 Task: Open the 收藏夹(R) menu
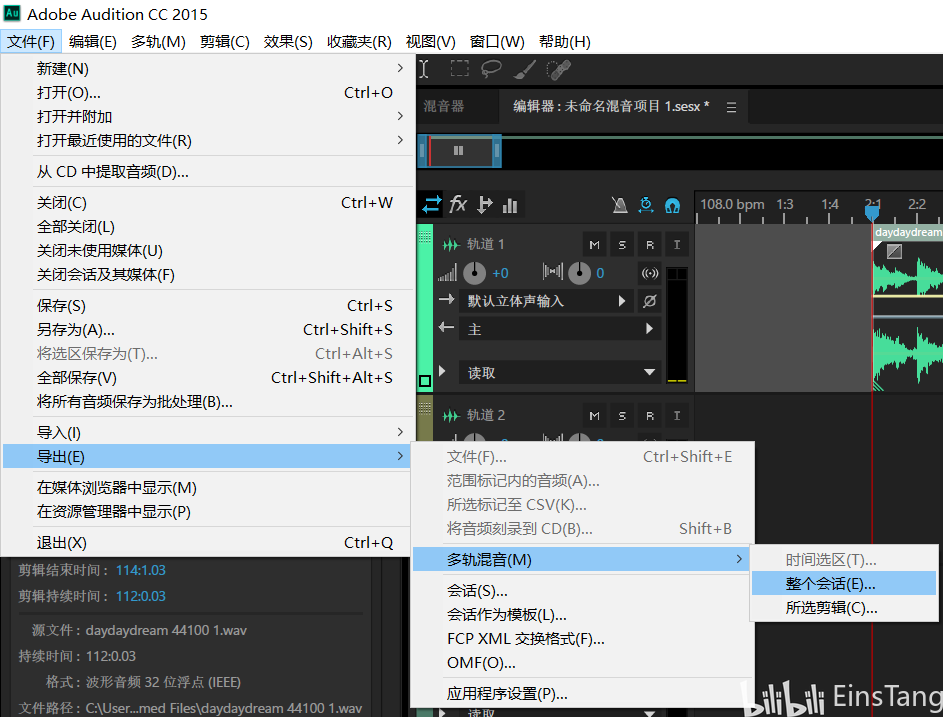pyautogui.click(x=359, y=42)
